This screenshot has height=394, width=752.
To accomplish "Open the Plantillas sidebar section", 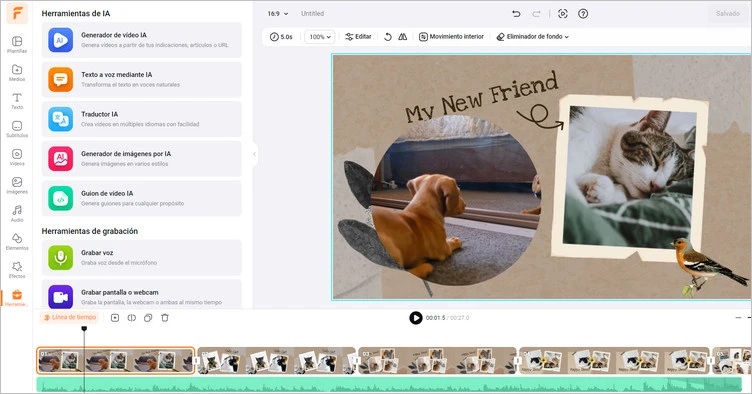I will (x=17, y=45).
